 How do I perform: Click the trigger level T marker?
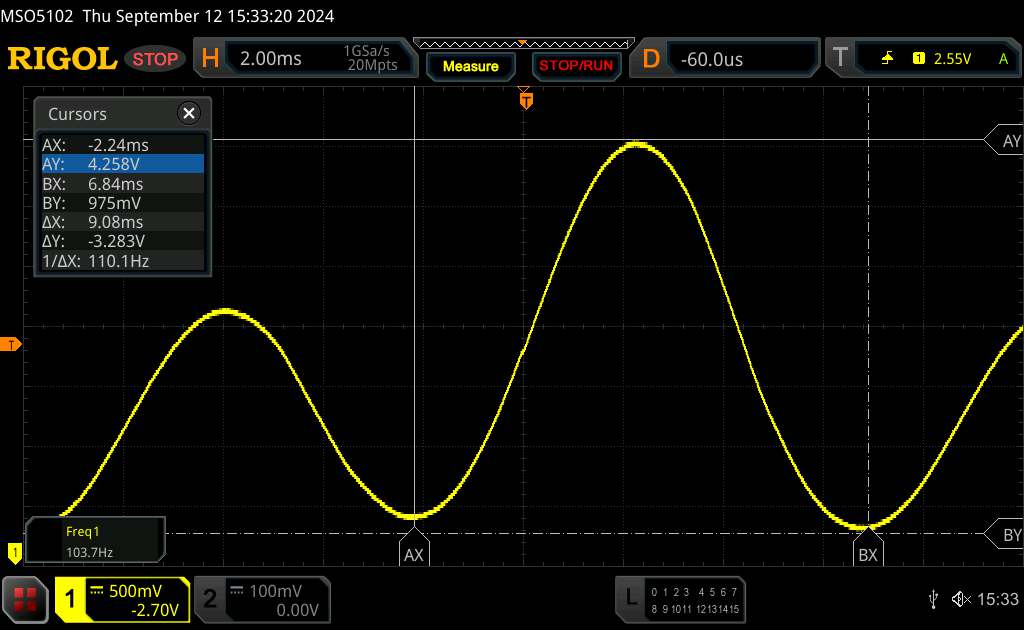click(x=11, y=345)
